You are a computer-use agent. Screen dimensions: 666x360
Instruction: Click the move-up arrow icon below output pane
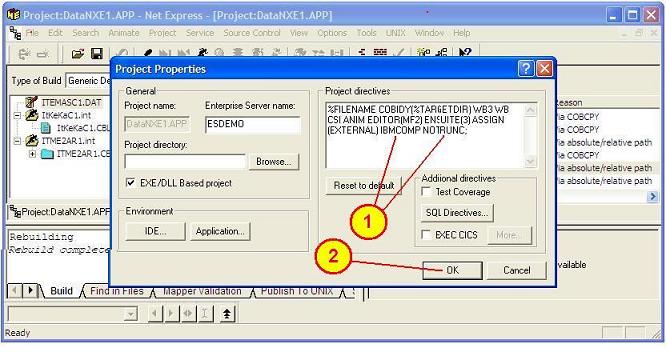[x=227, y=314]
